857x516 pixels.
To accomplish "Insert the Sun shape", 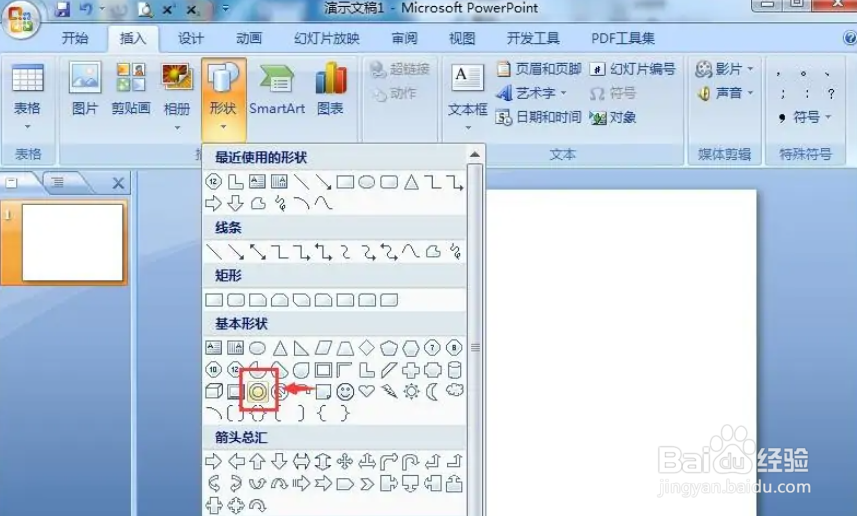I will pos(411,391).
